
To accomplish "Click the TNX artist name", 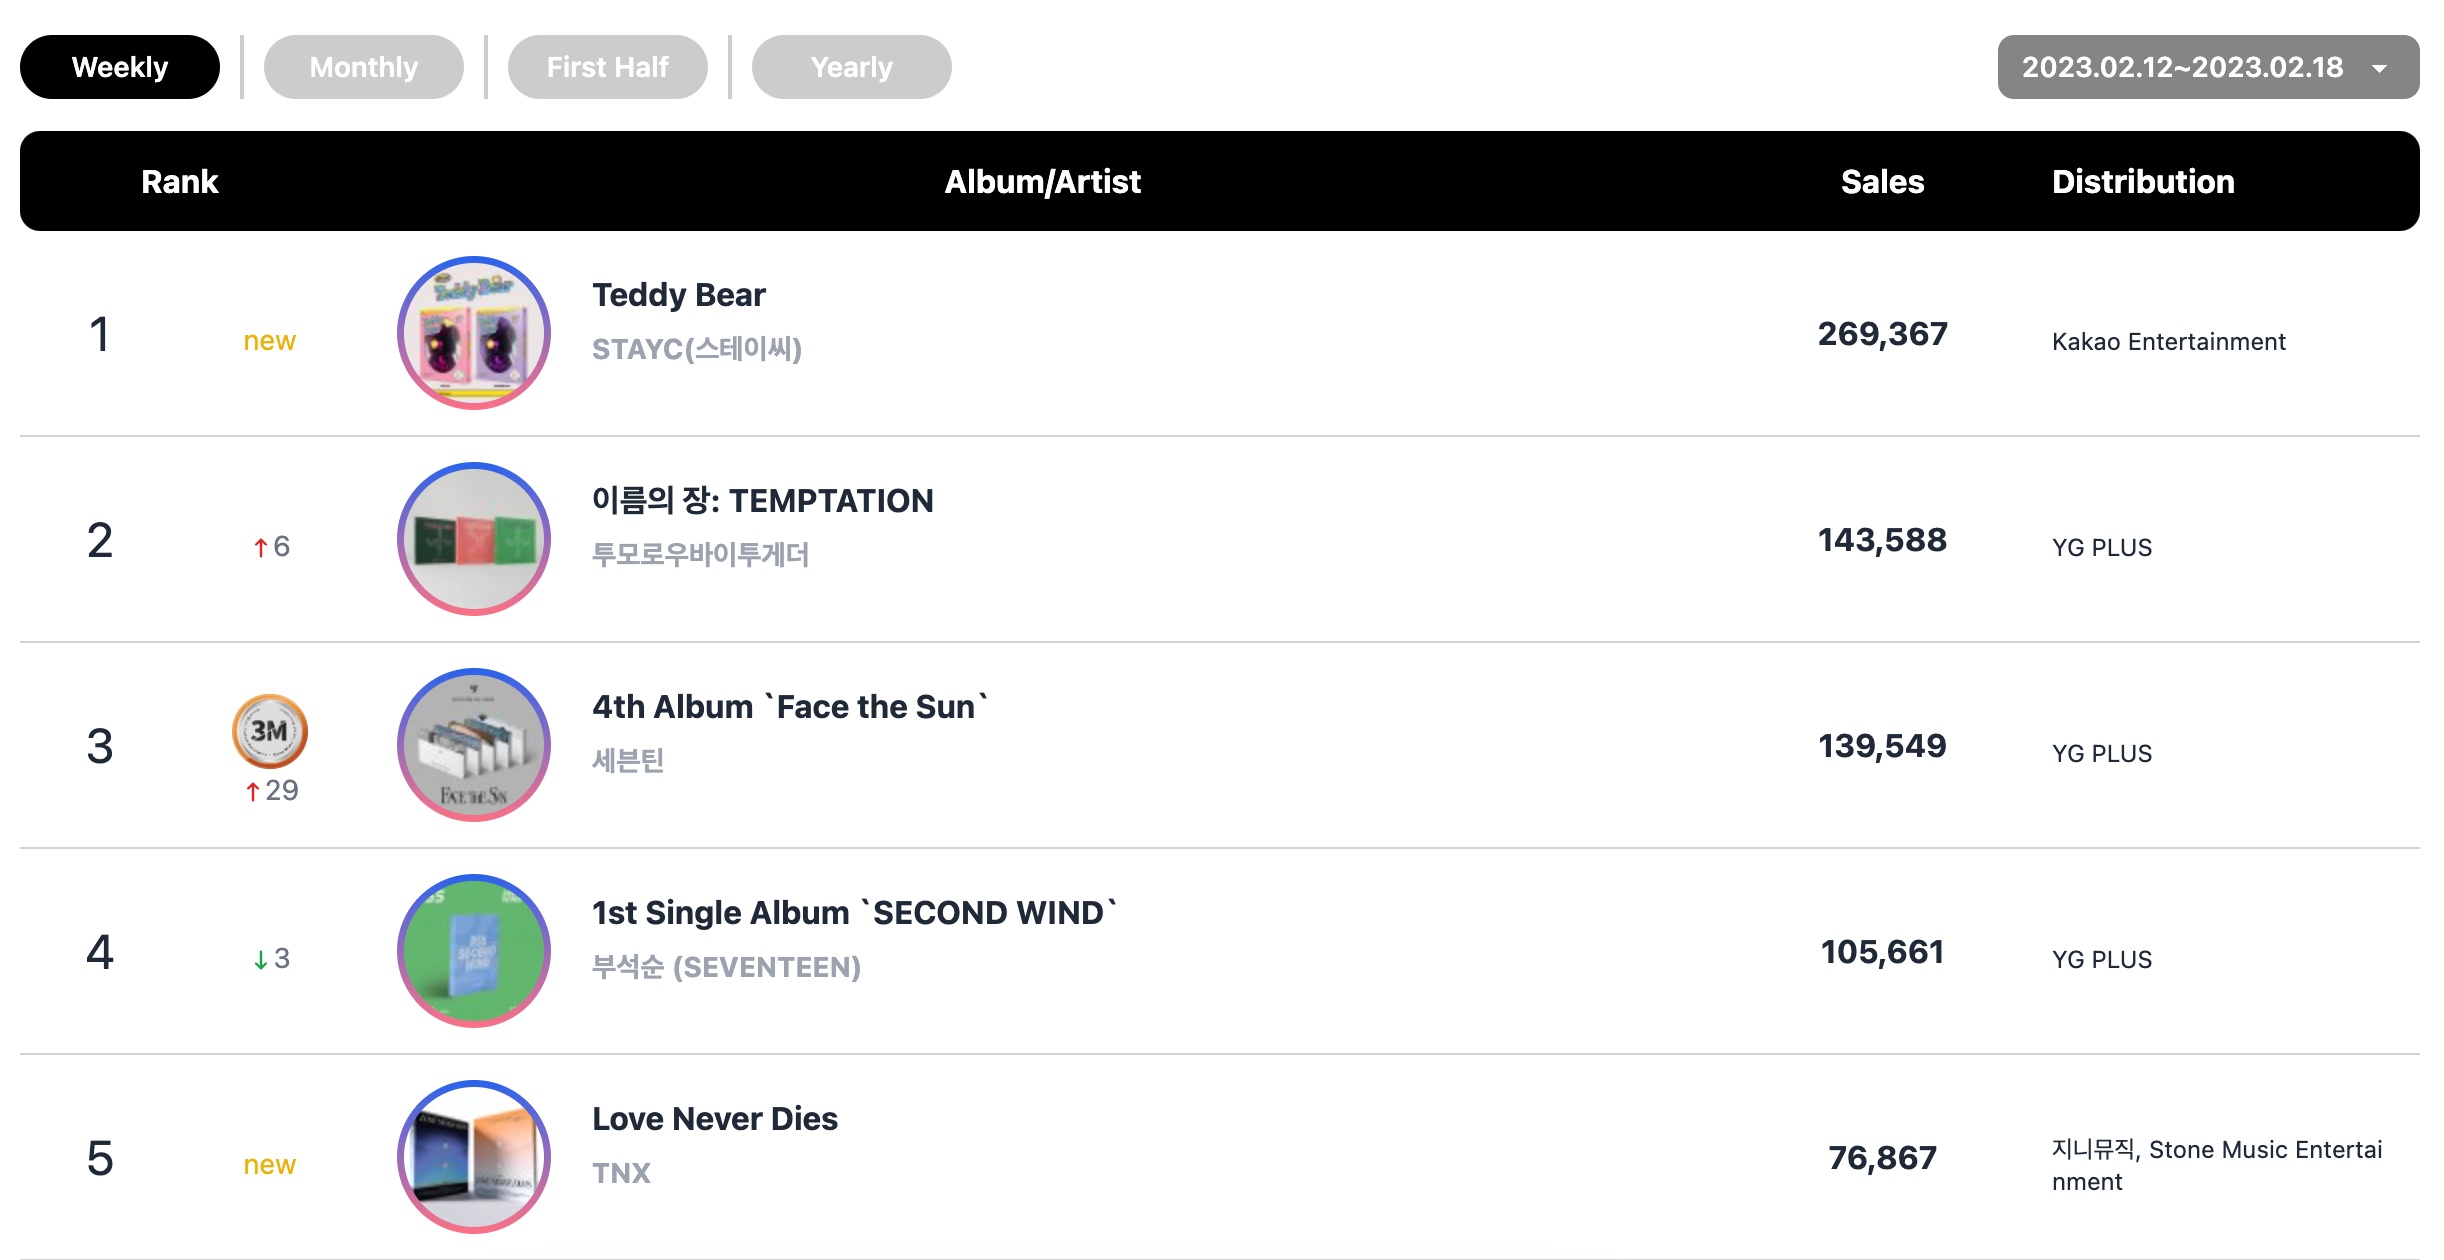I will tap(621, 1173).
